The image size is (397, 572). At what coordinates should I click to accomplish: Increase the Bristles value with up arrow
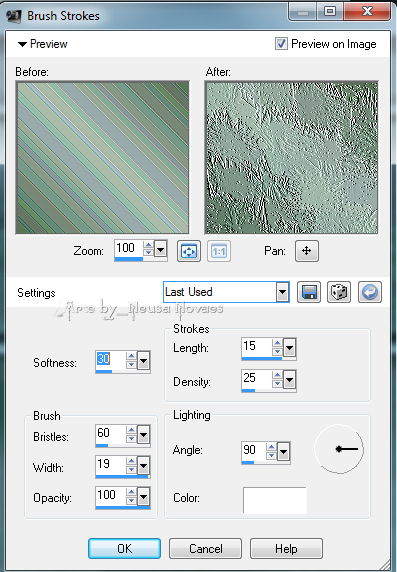[x=131, y=430]
